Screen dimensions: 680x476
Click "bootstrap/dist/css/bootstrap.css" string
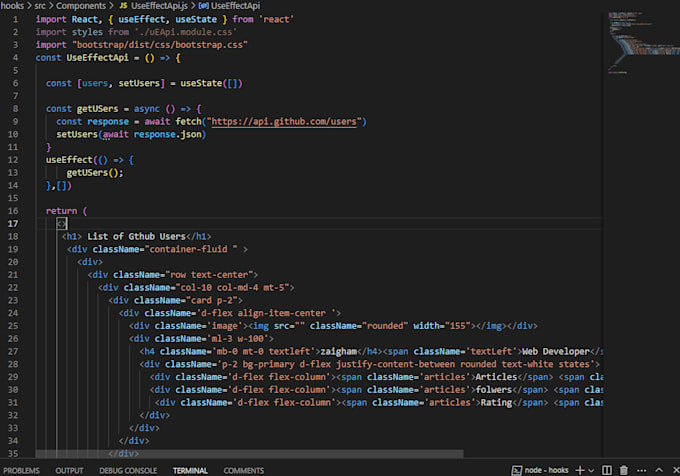click(x=160, y=45)
